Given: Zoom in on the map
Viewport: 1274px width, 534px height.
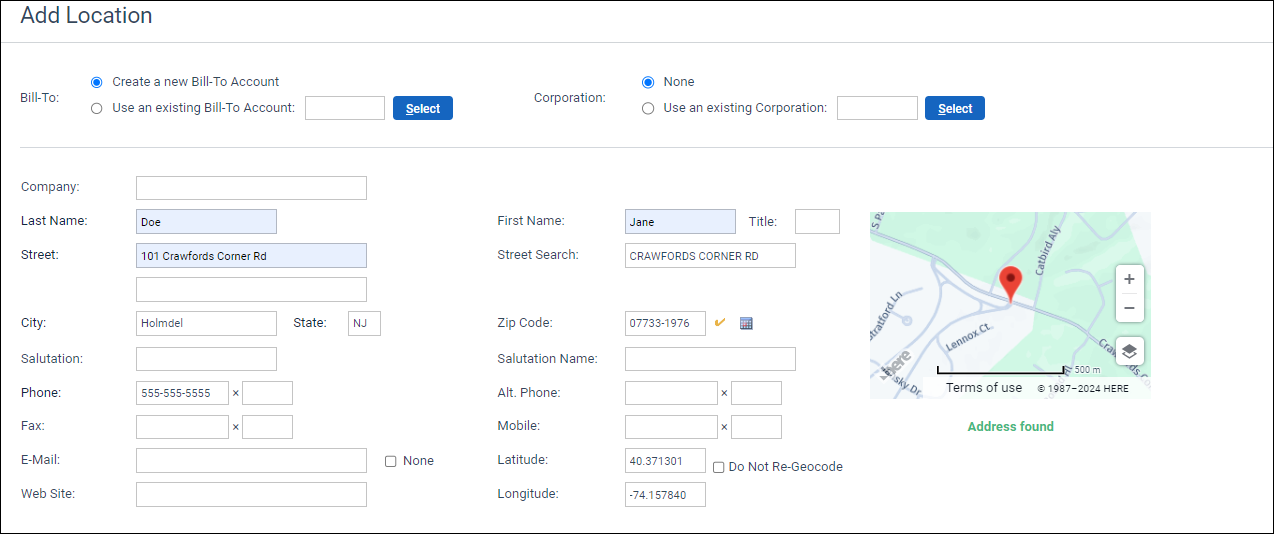Looking at the screenshot, I should point(1129,279).
